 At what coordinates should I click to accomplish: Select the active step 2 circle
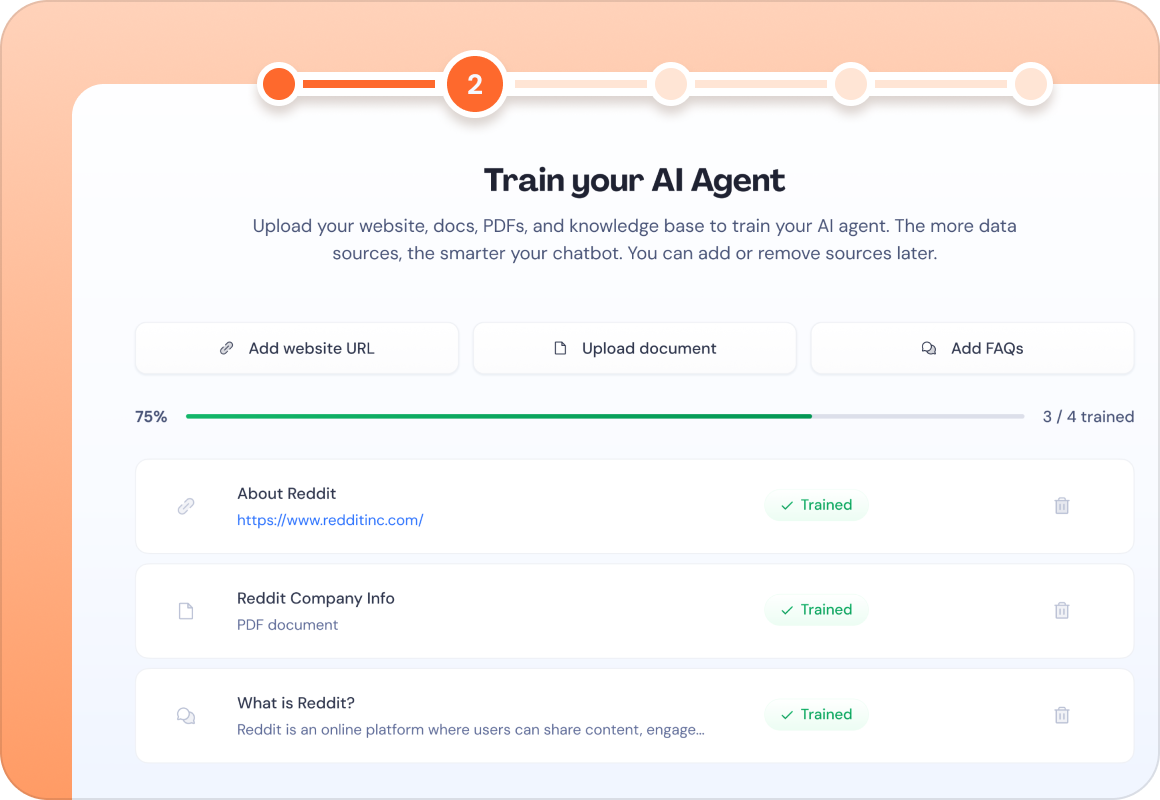point(475,84)
